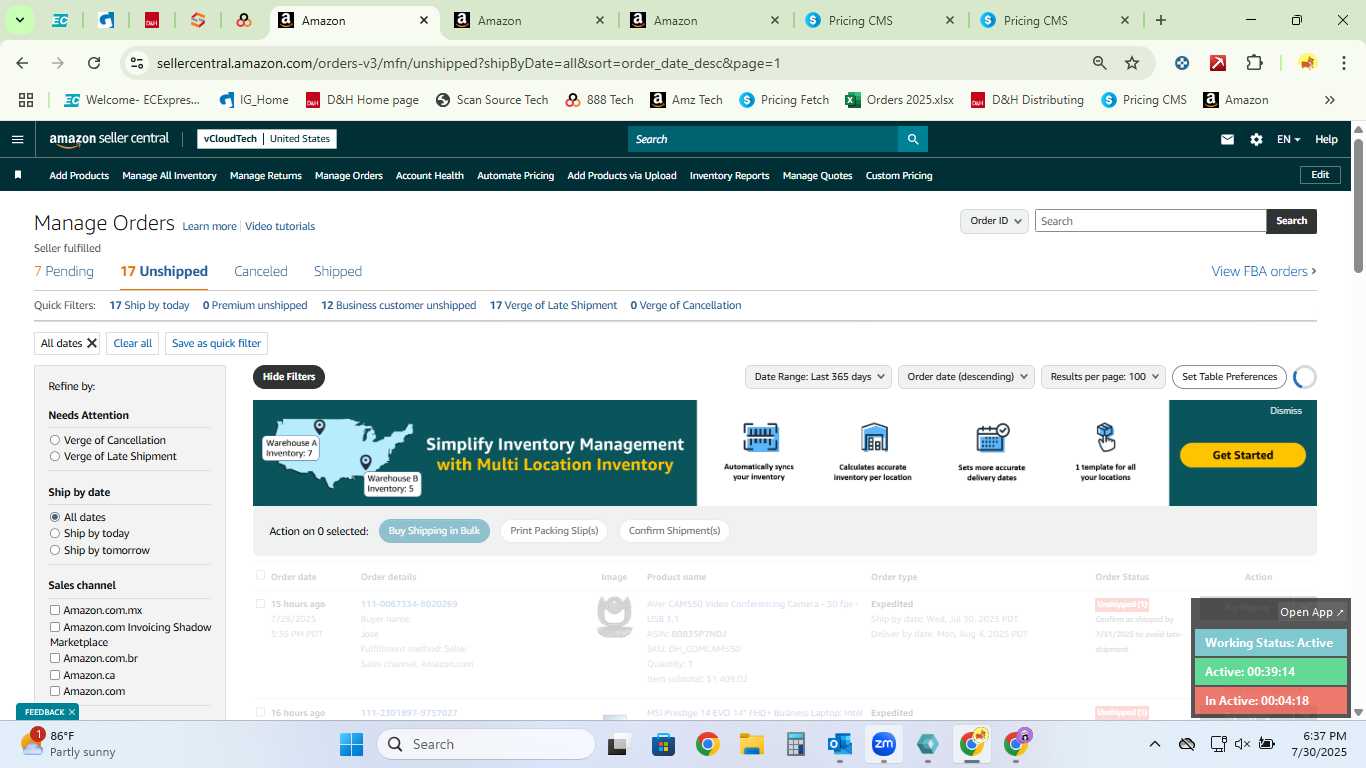
Task: Open the Windows Start menu
Action: [352, 744]
